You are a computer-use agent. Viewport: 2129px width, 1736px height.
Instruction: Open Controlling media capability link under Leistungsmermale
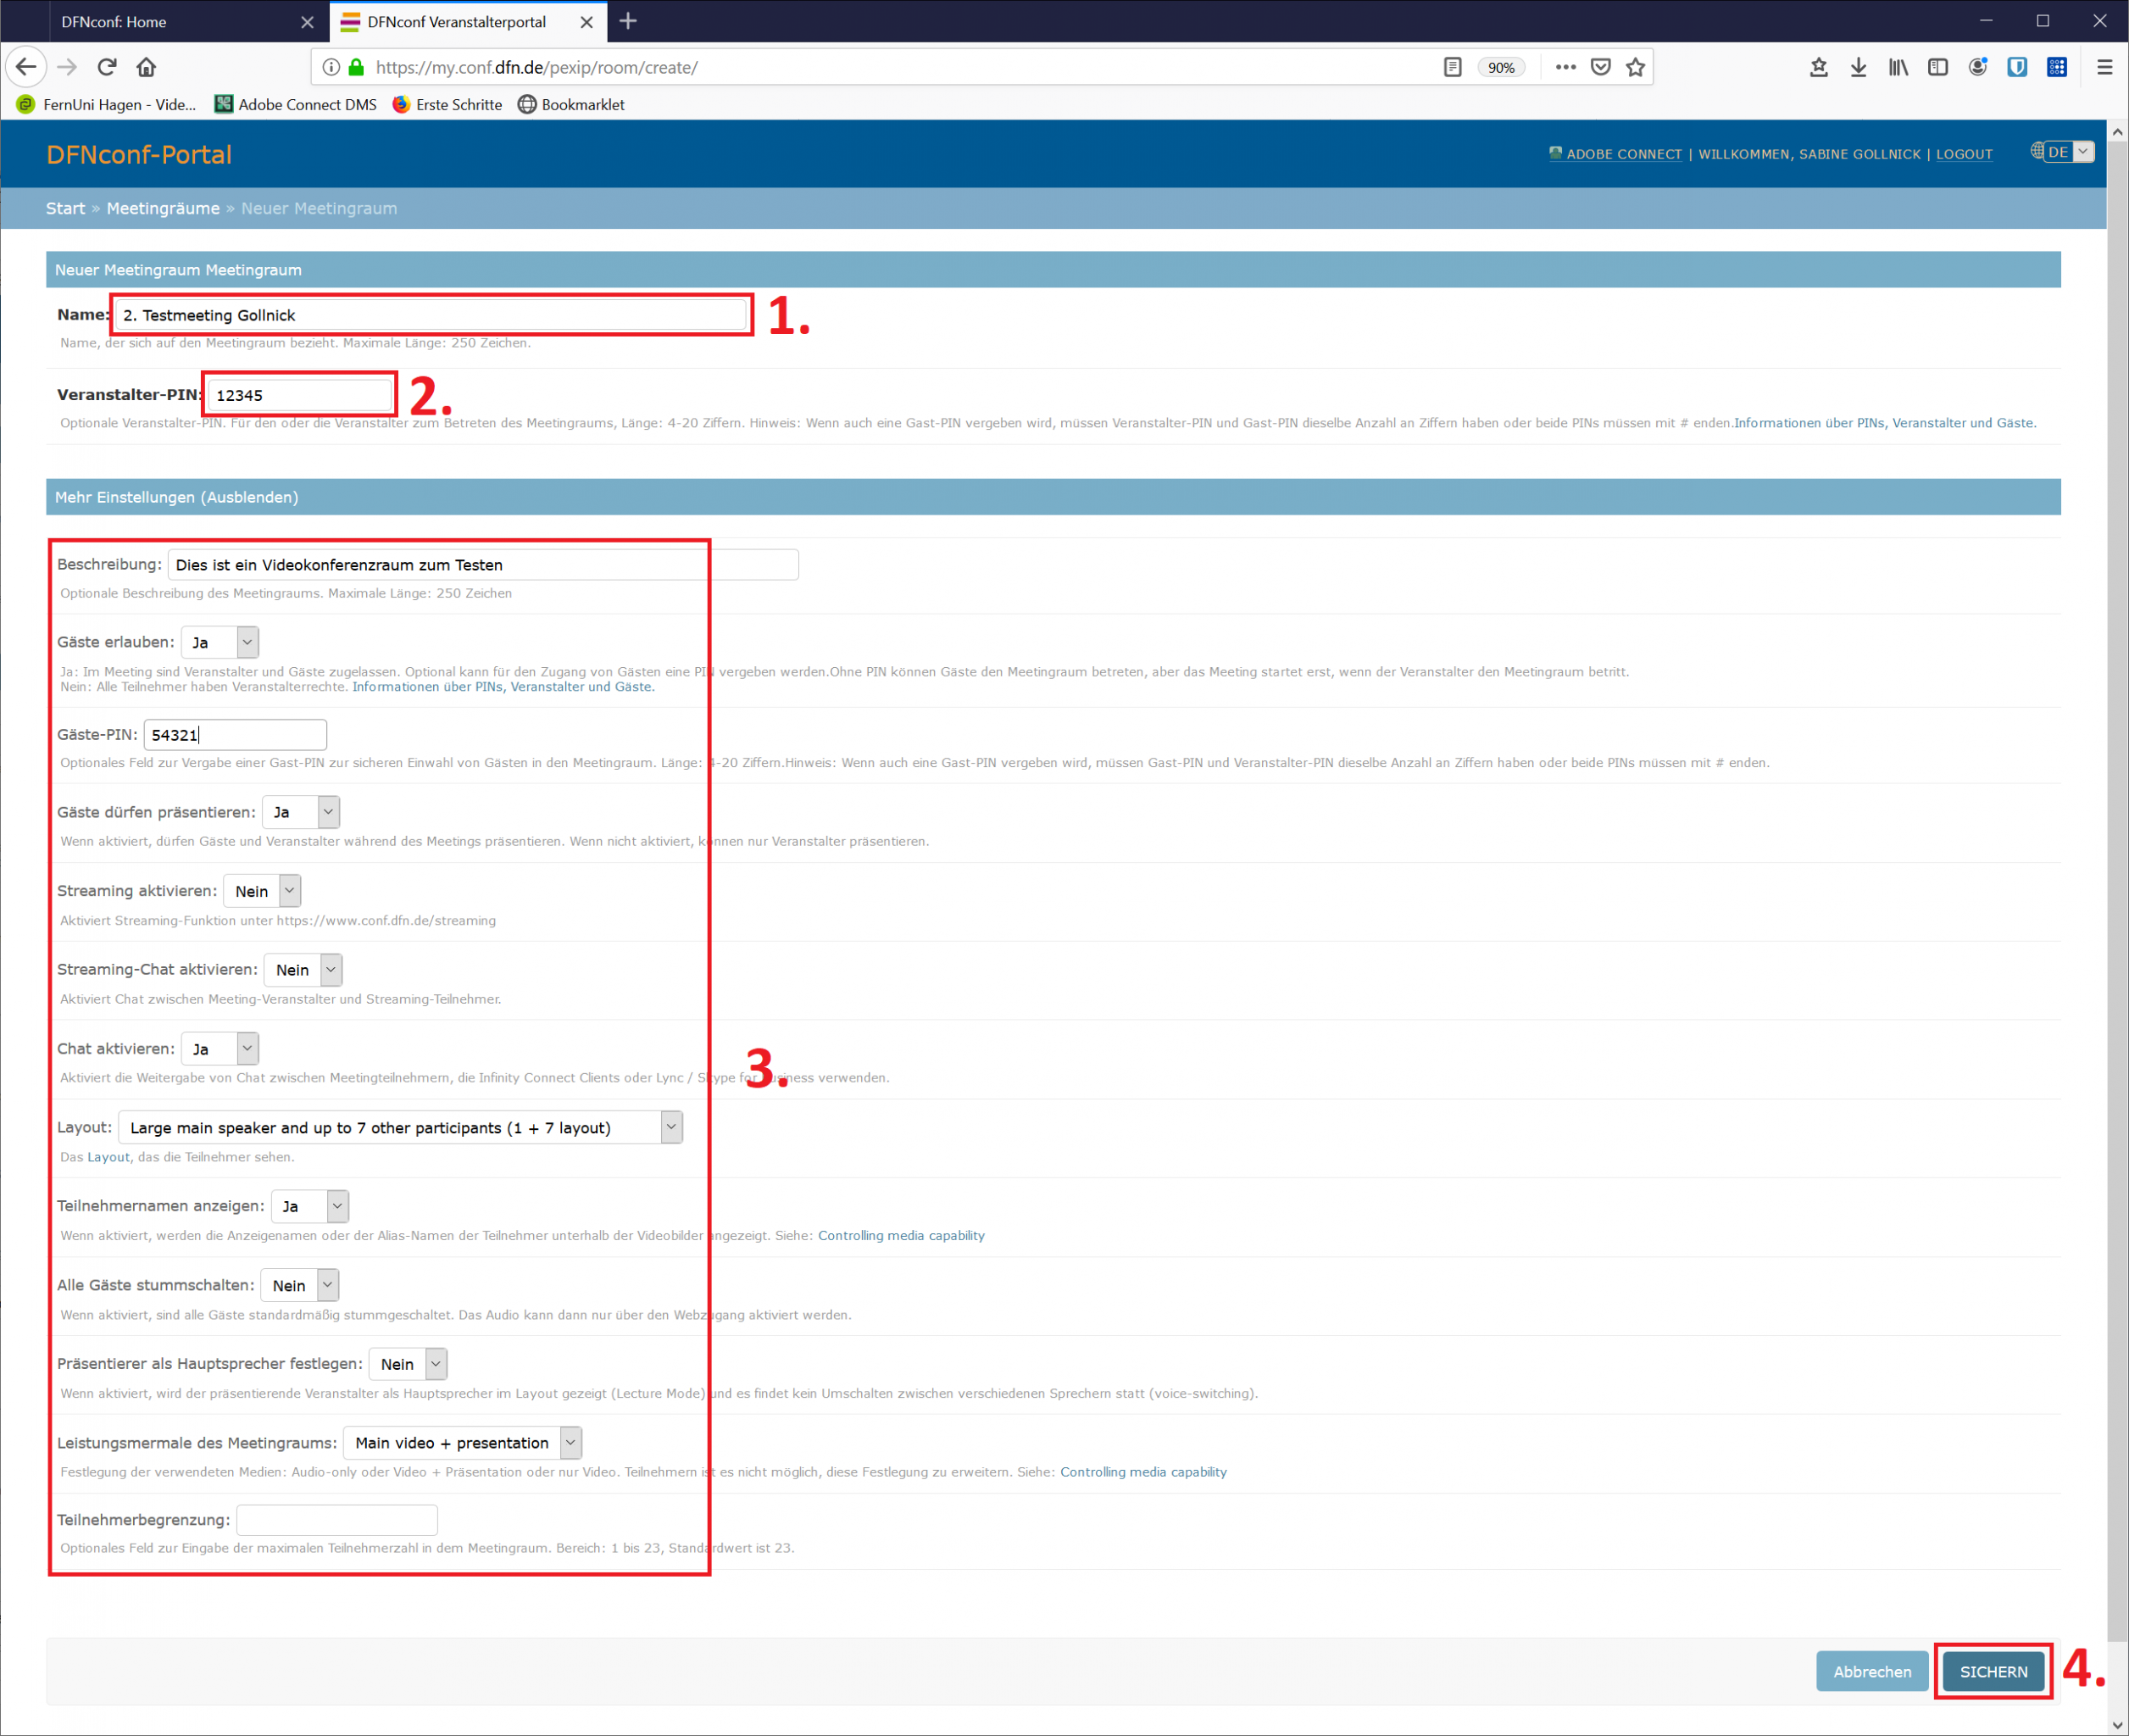pos(1143,1472)
